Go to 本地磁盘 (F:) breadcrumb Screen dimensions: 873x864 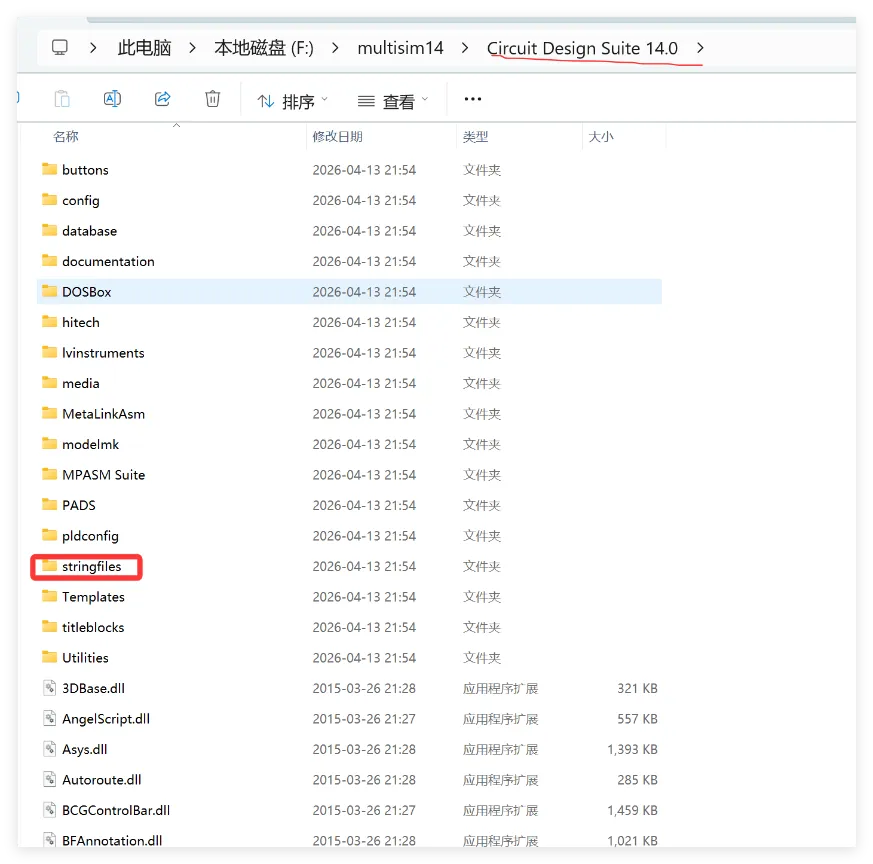click(x=264, y=48)
